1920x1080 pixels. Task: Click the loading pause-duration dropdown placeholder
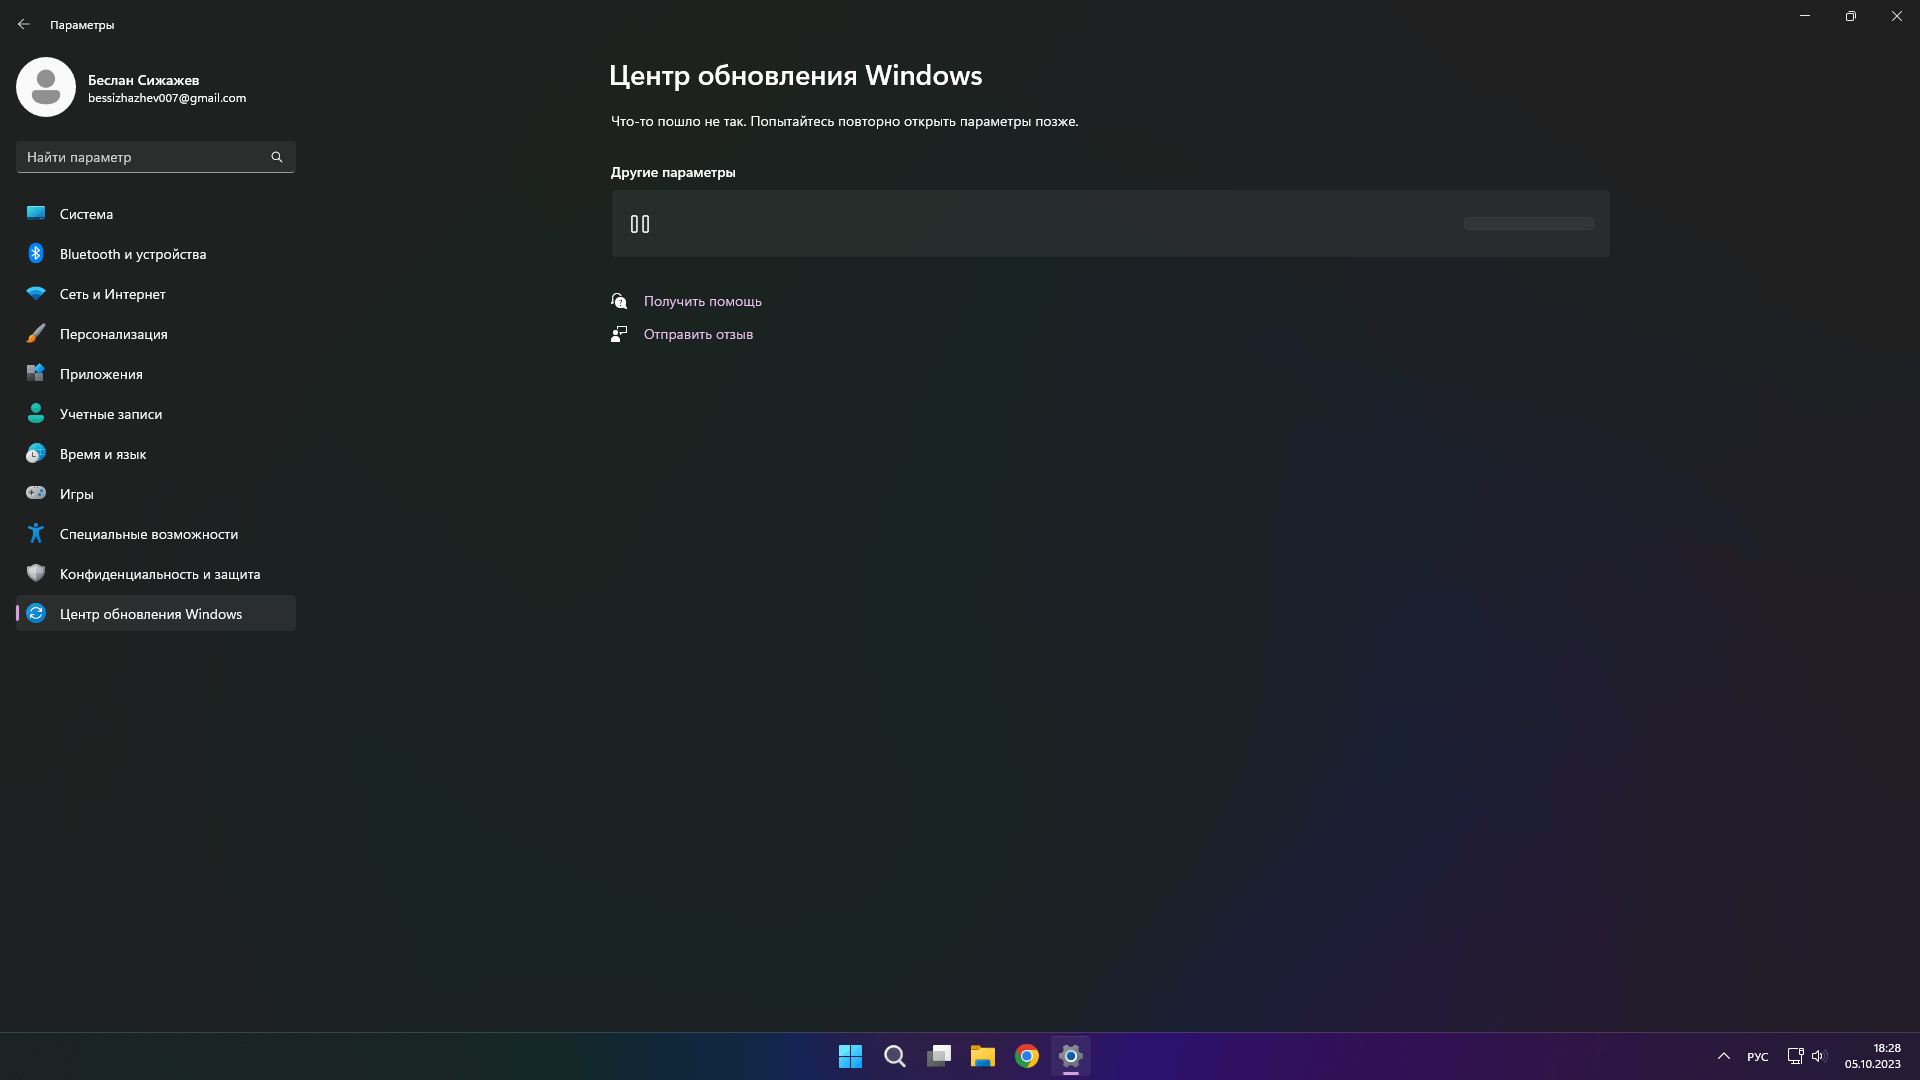(1528, 224)
